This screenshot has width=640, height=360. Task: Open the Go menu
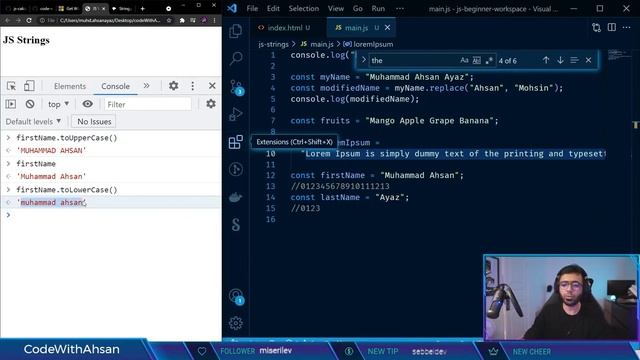(x=358, y=8)
